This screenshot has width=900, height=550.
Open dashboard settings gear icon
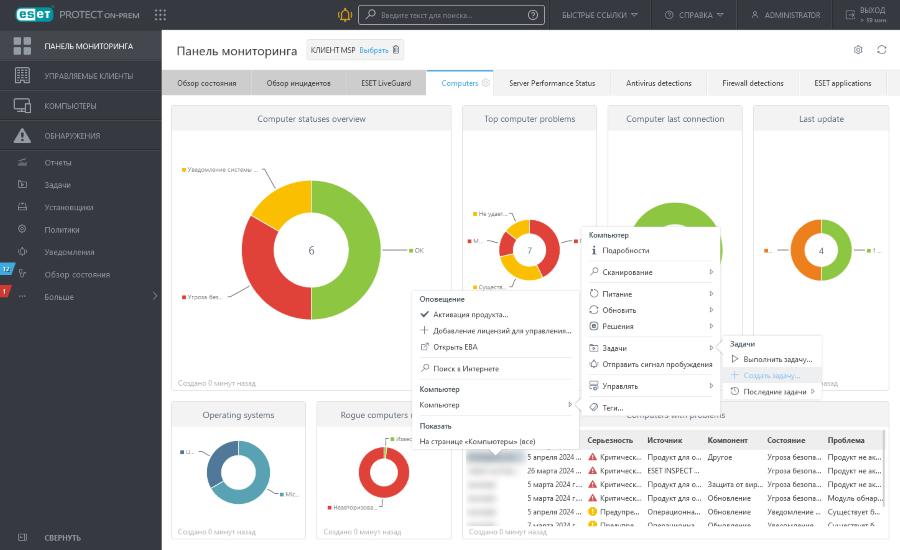pos(858,50)
